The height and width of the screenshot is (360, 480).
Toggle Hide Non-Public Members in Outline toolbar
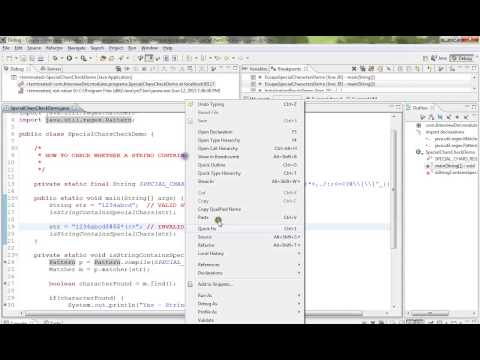click(457, 117)
